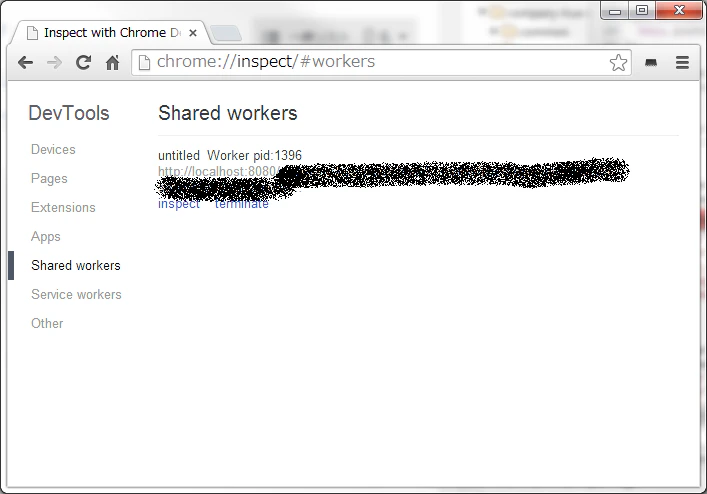
Task: Click the page icon in the address bar
Action: click(x=144, y=62)
